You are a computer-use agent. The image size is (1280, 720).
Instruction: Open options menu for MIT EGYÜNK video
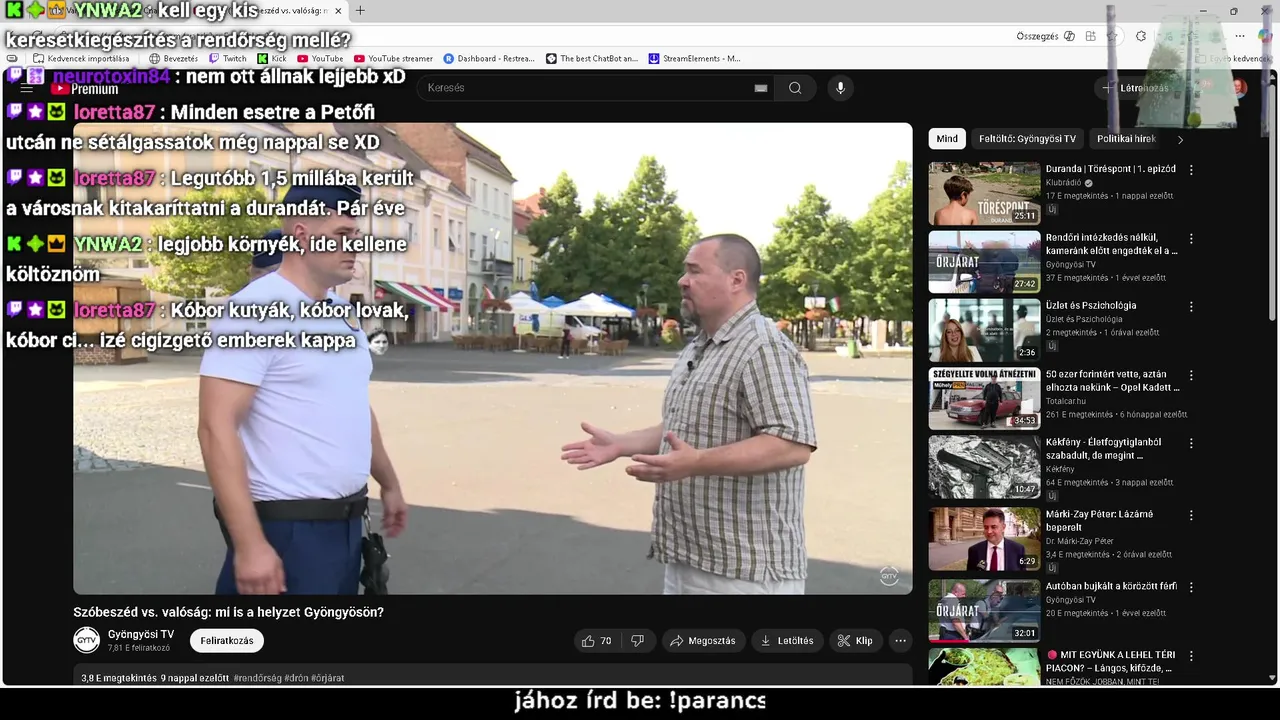1191,657
